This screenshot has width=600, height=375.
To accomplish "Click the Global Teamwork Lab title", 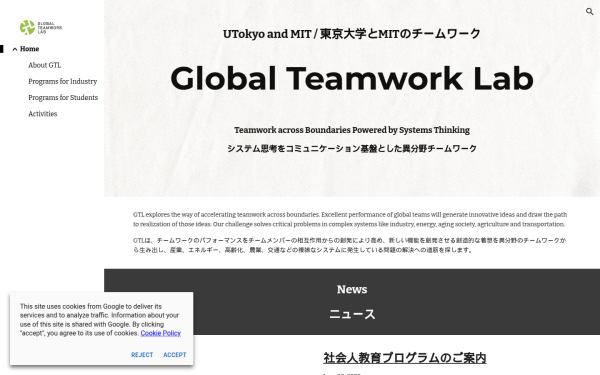I will click(352, 78).
